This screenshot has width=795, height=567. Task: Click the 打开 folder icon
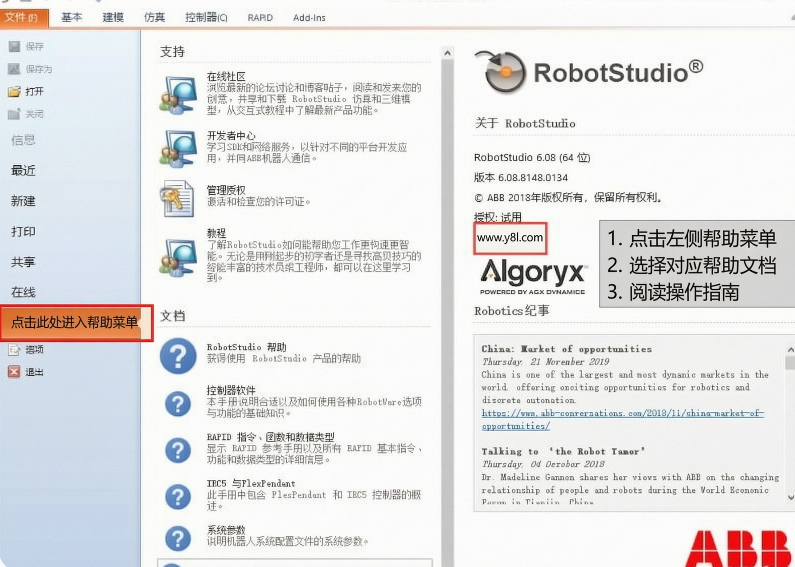tap(14, 91)
